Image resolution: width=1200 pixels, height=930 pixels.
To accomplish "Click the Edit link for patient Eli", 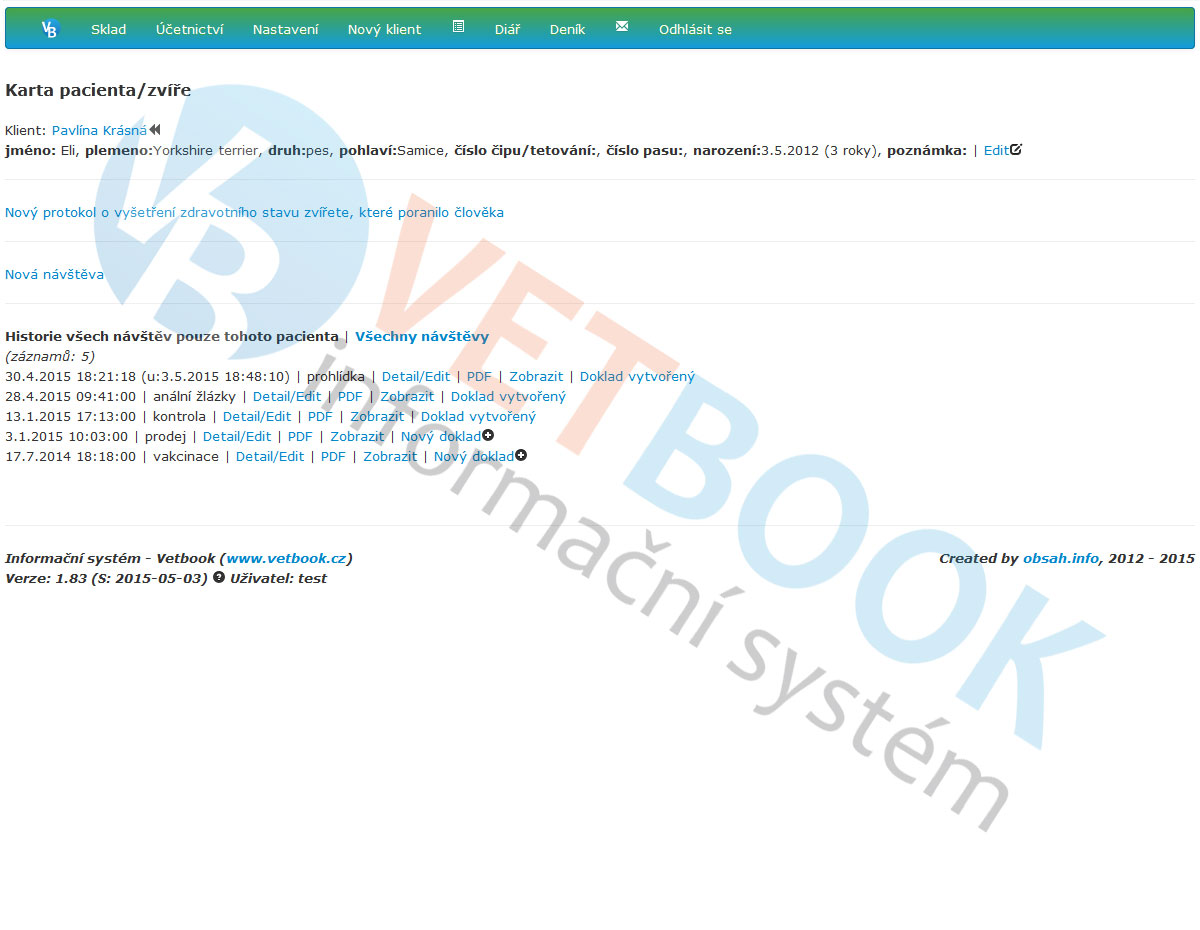I will pos(996,150).
